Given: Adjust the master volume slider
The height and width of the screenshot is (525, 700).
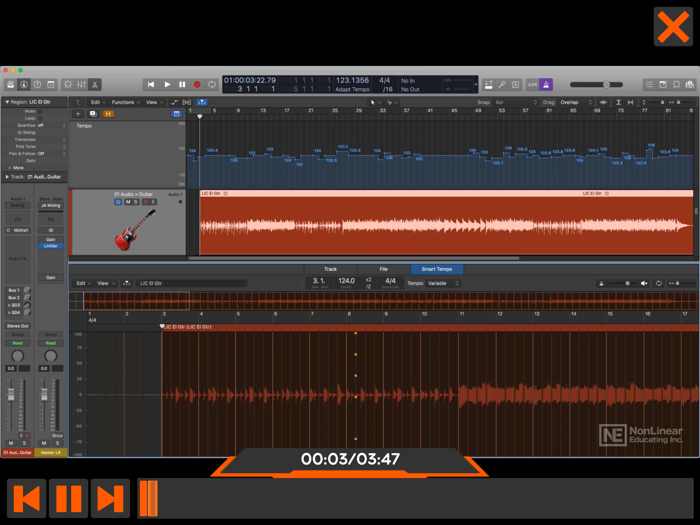Looking at the screenshot, I should [x=596, y=84].
